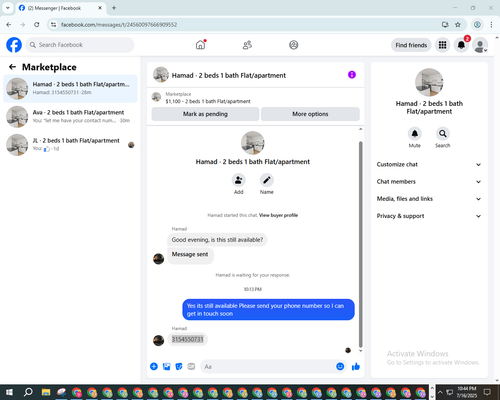Open the Chrome profile icon
Image resolution: width=500 pixels, height=400 pixels.
click(x=477, y=25)
